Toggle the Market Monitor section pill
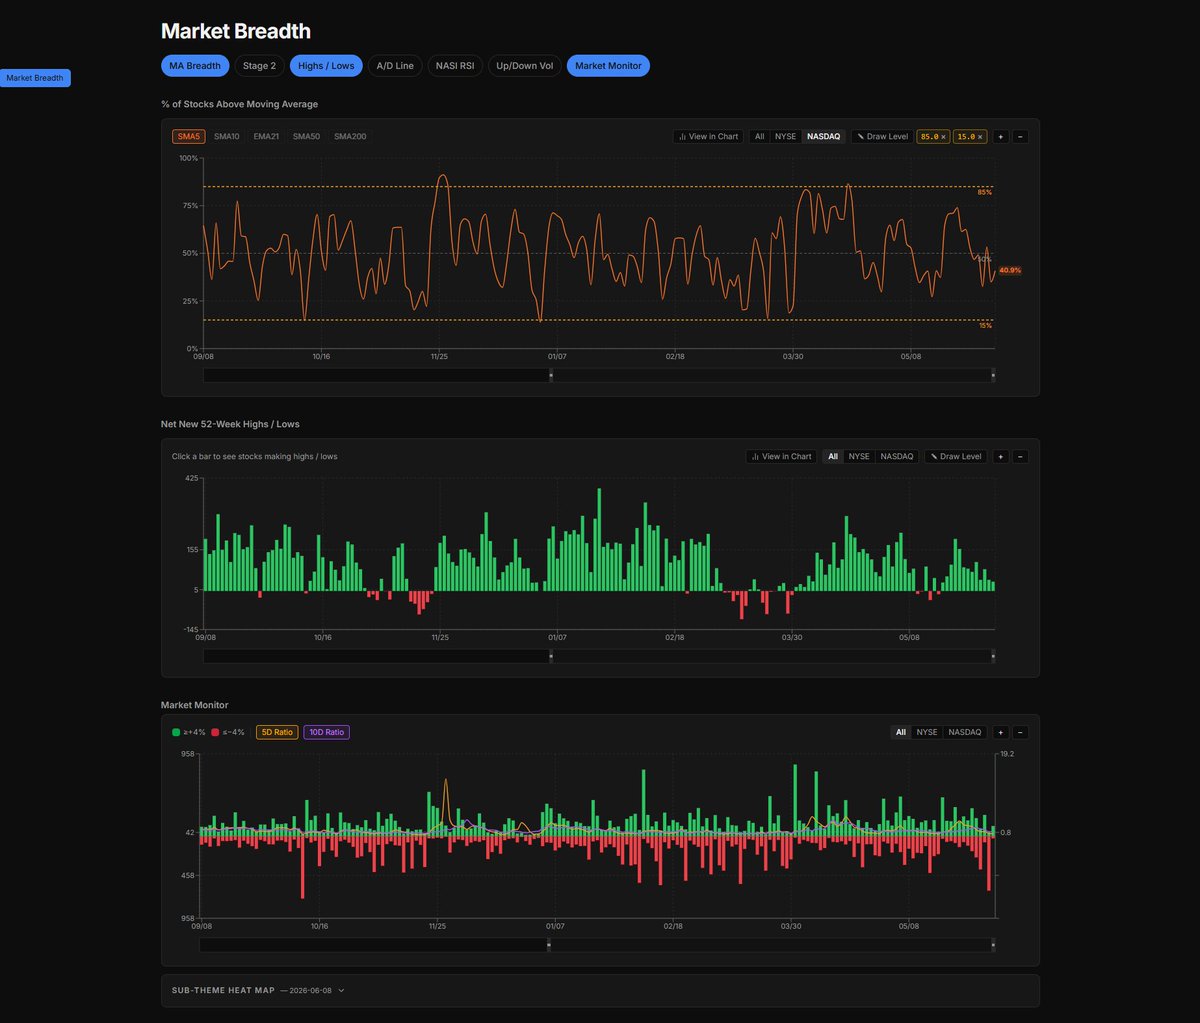 pos(608,66)
